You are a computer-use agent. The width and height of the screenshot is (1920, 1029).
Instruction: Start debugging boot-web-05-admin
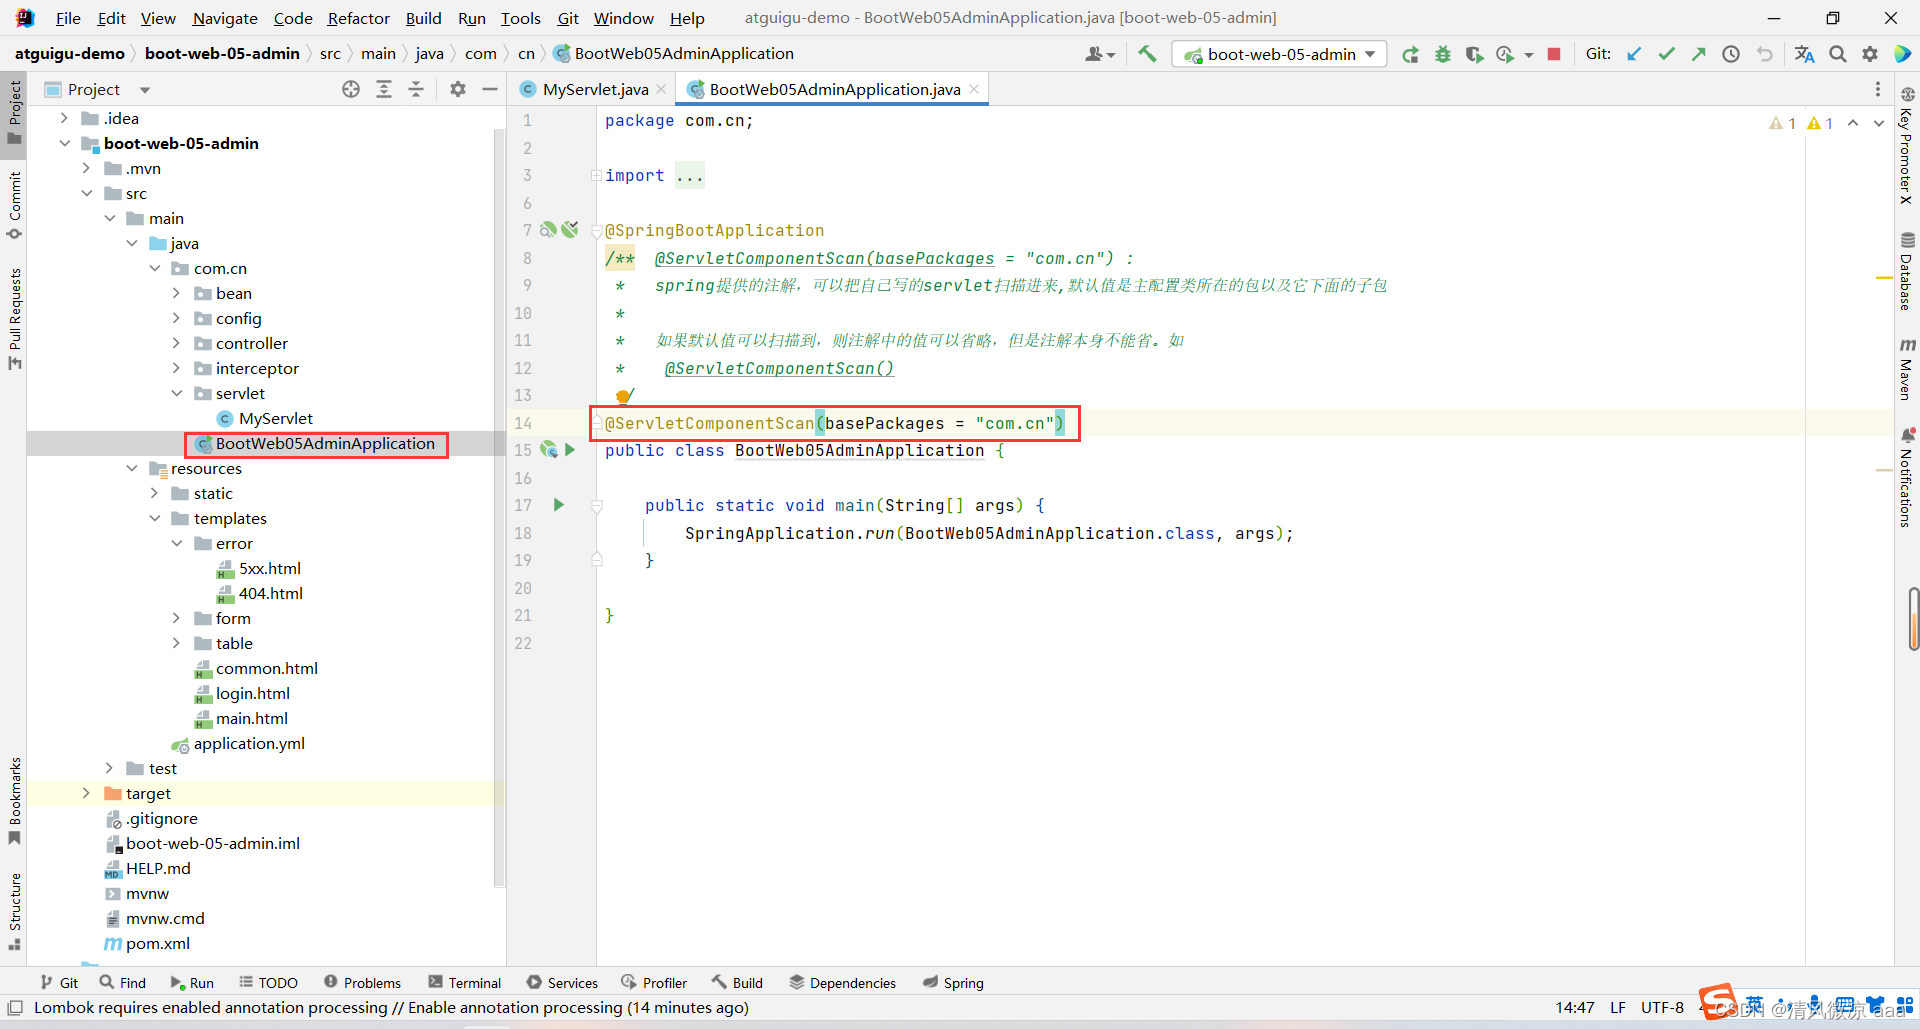[x=1442, y=54]
